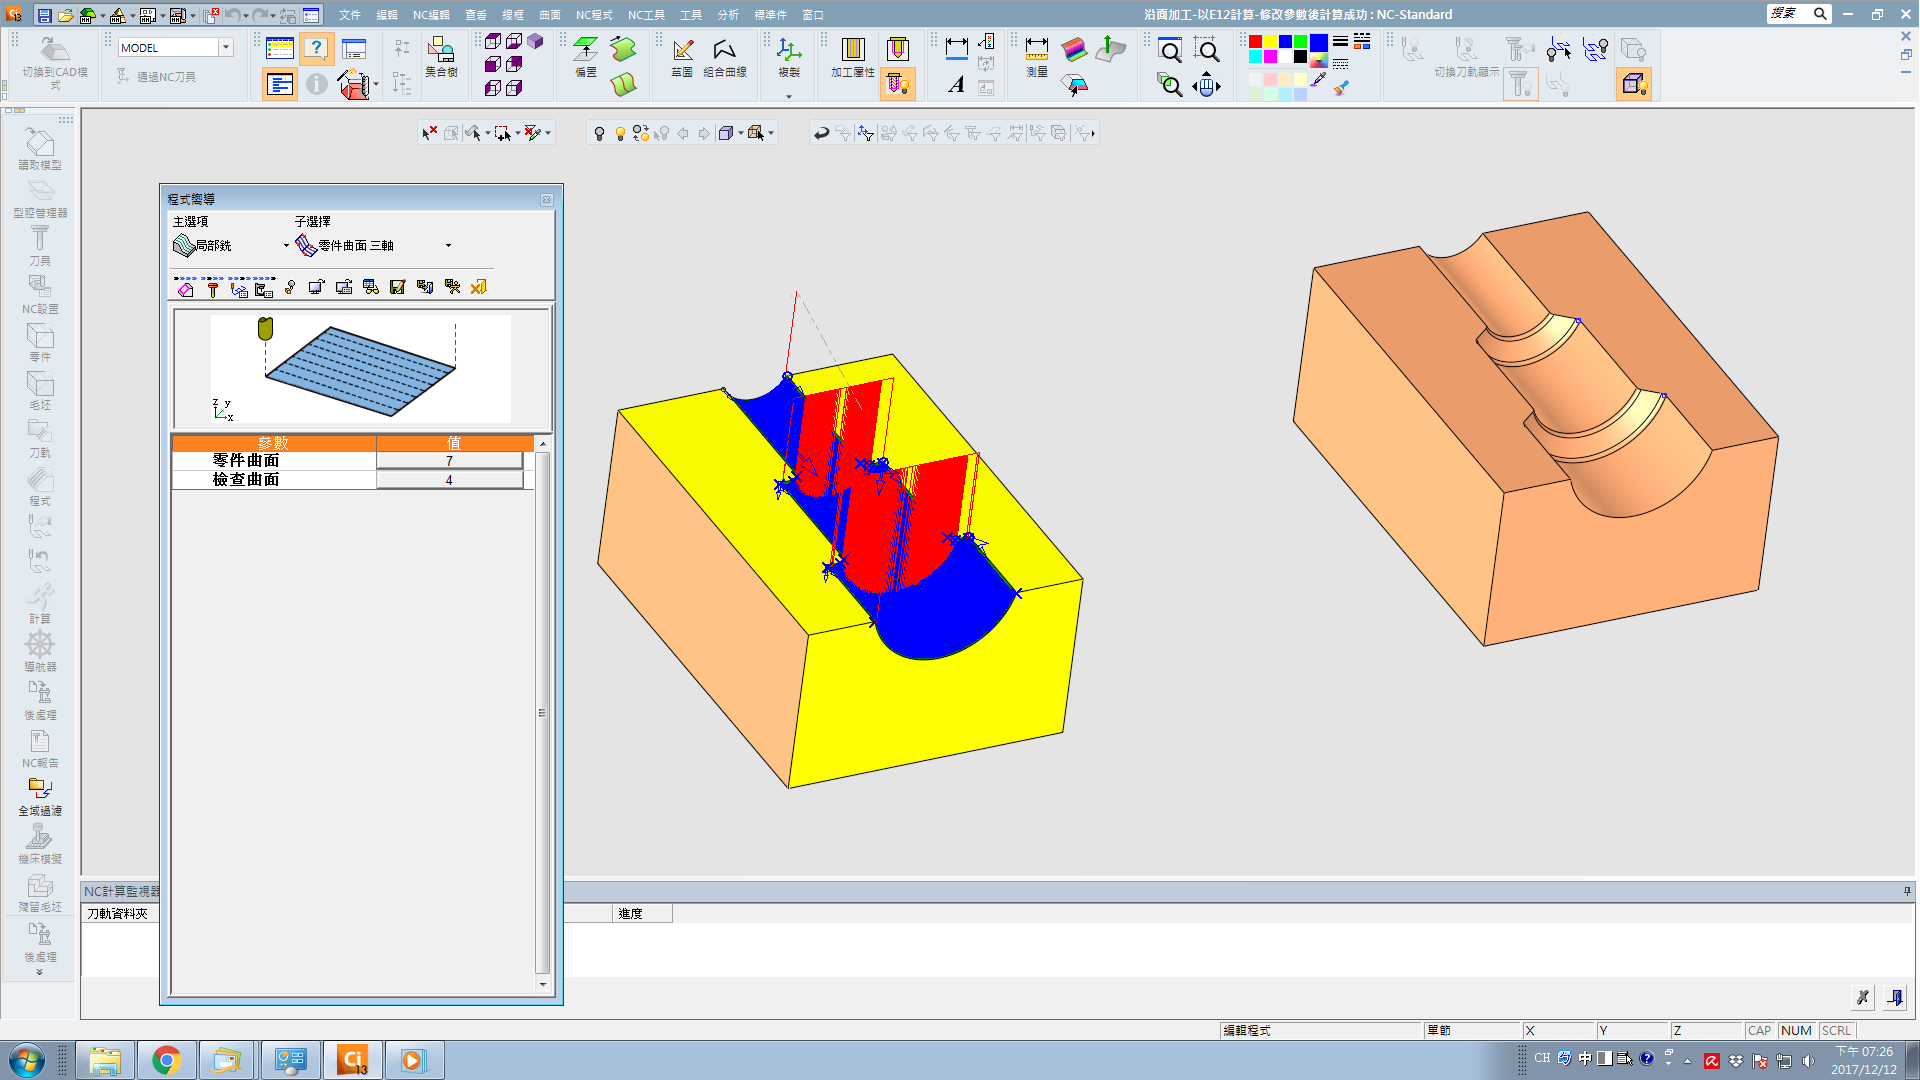Open the 分析 menu
The width and height of the screenshot is (1920, 1080).
tap(728, 15)
